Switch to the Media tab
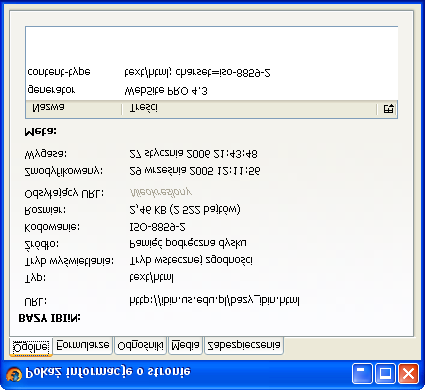This screenshot has height=390, width=425. tap(185, 345)
